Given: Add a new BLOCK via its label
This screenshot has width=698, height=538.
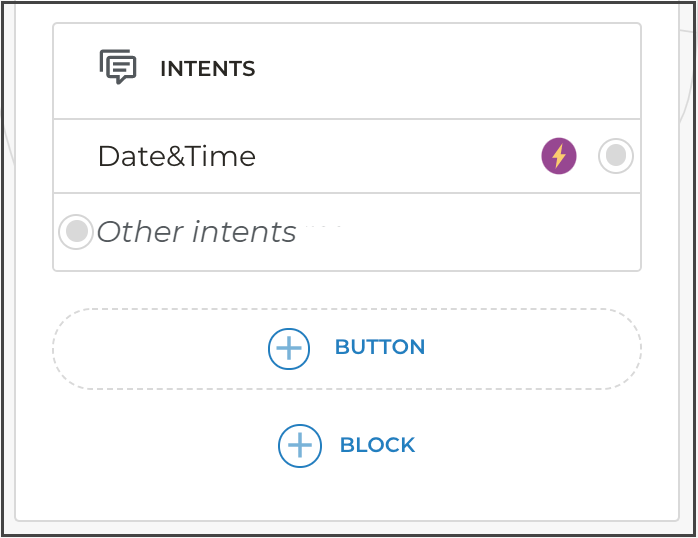Looking at the screenshot, I should (379, 446).
